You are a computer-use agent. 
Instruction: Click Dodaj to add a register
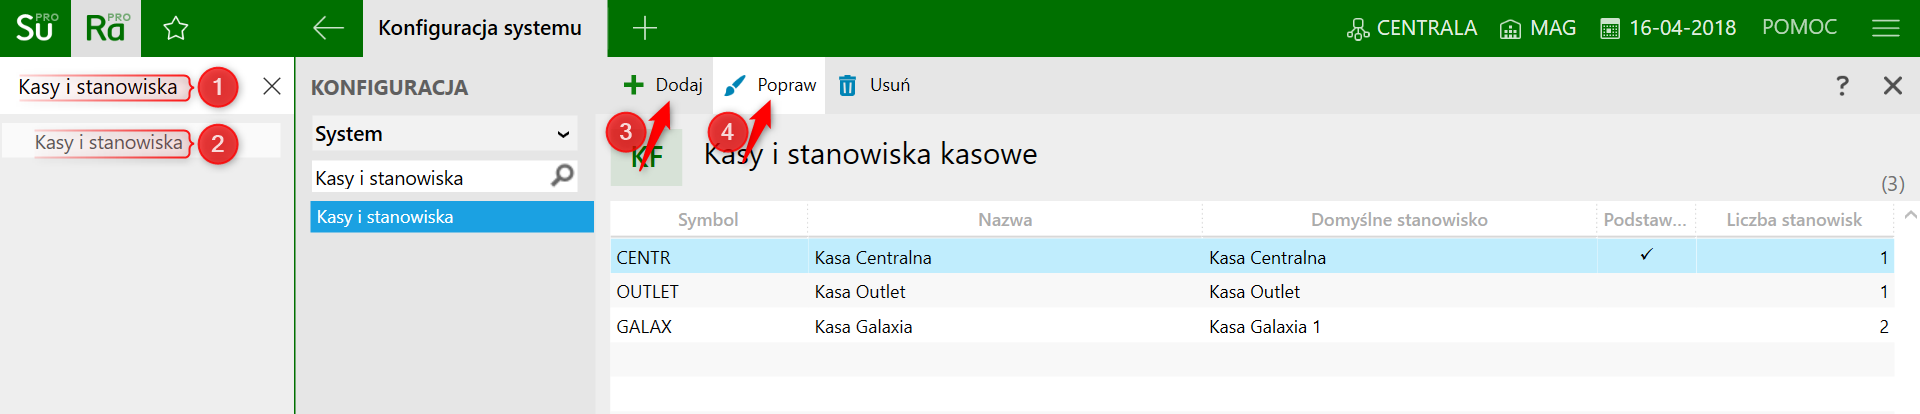click(x=664, y=86)
